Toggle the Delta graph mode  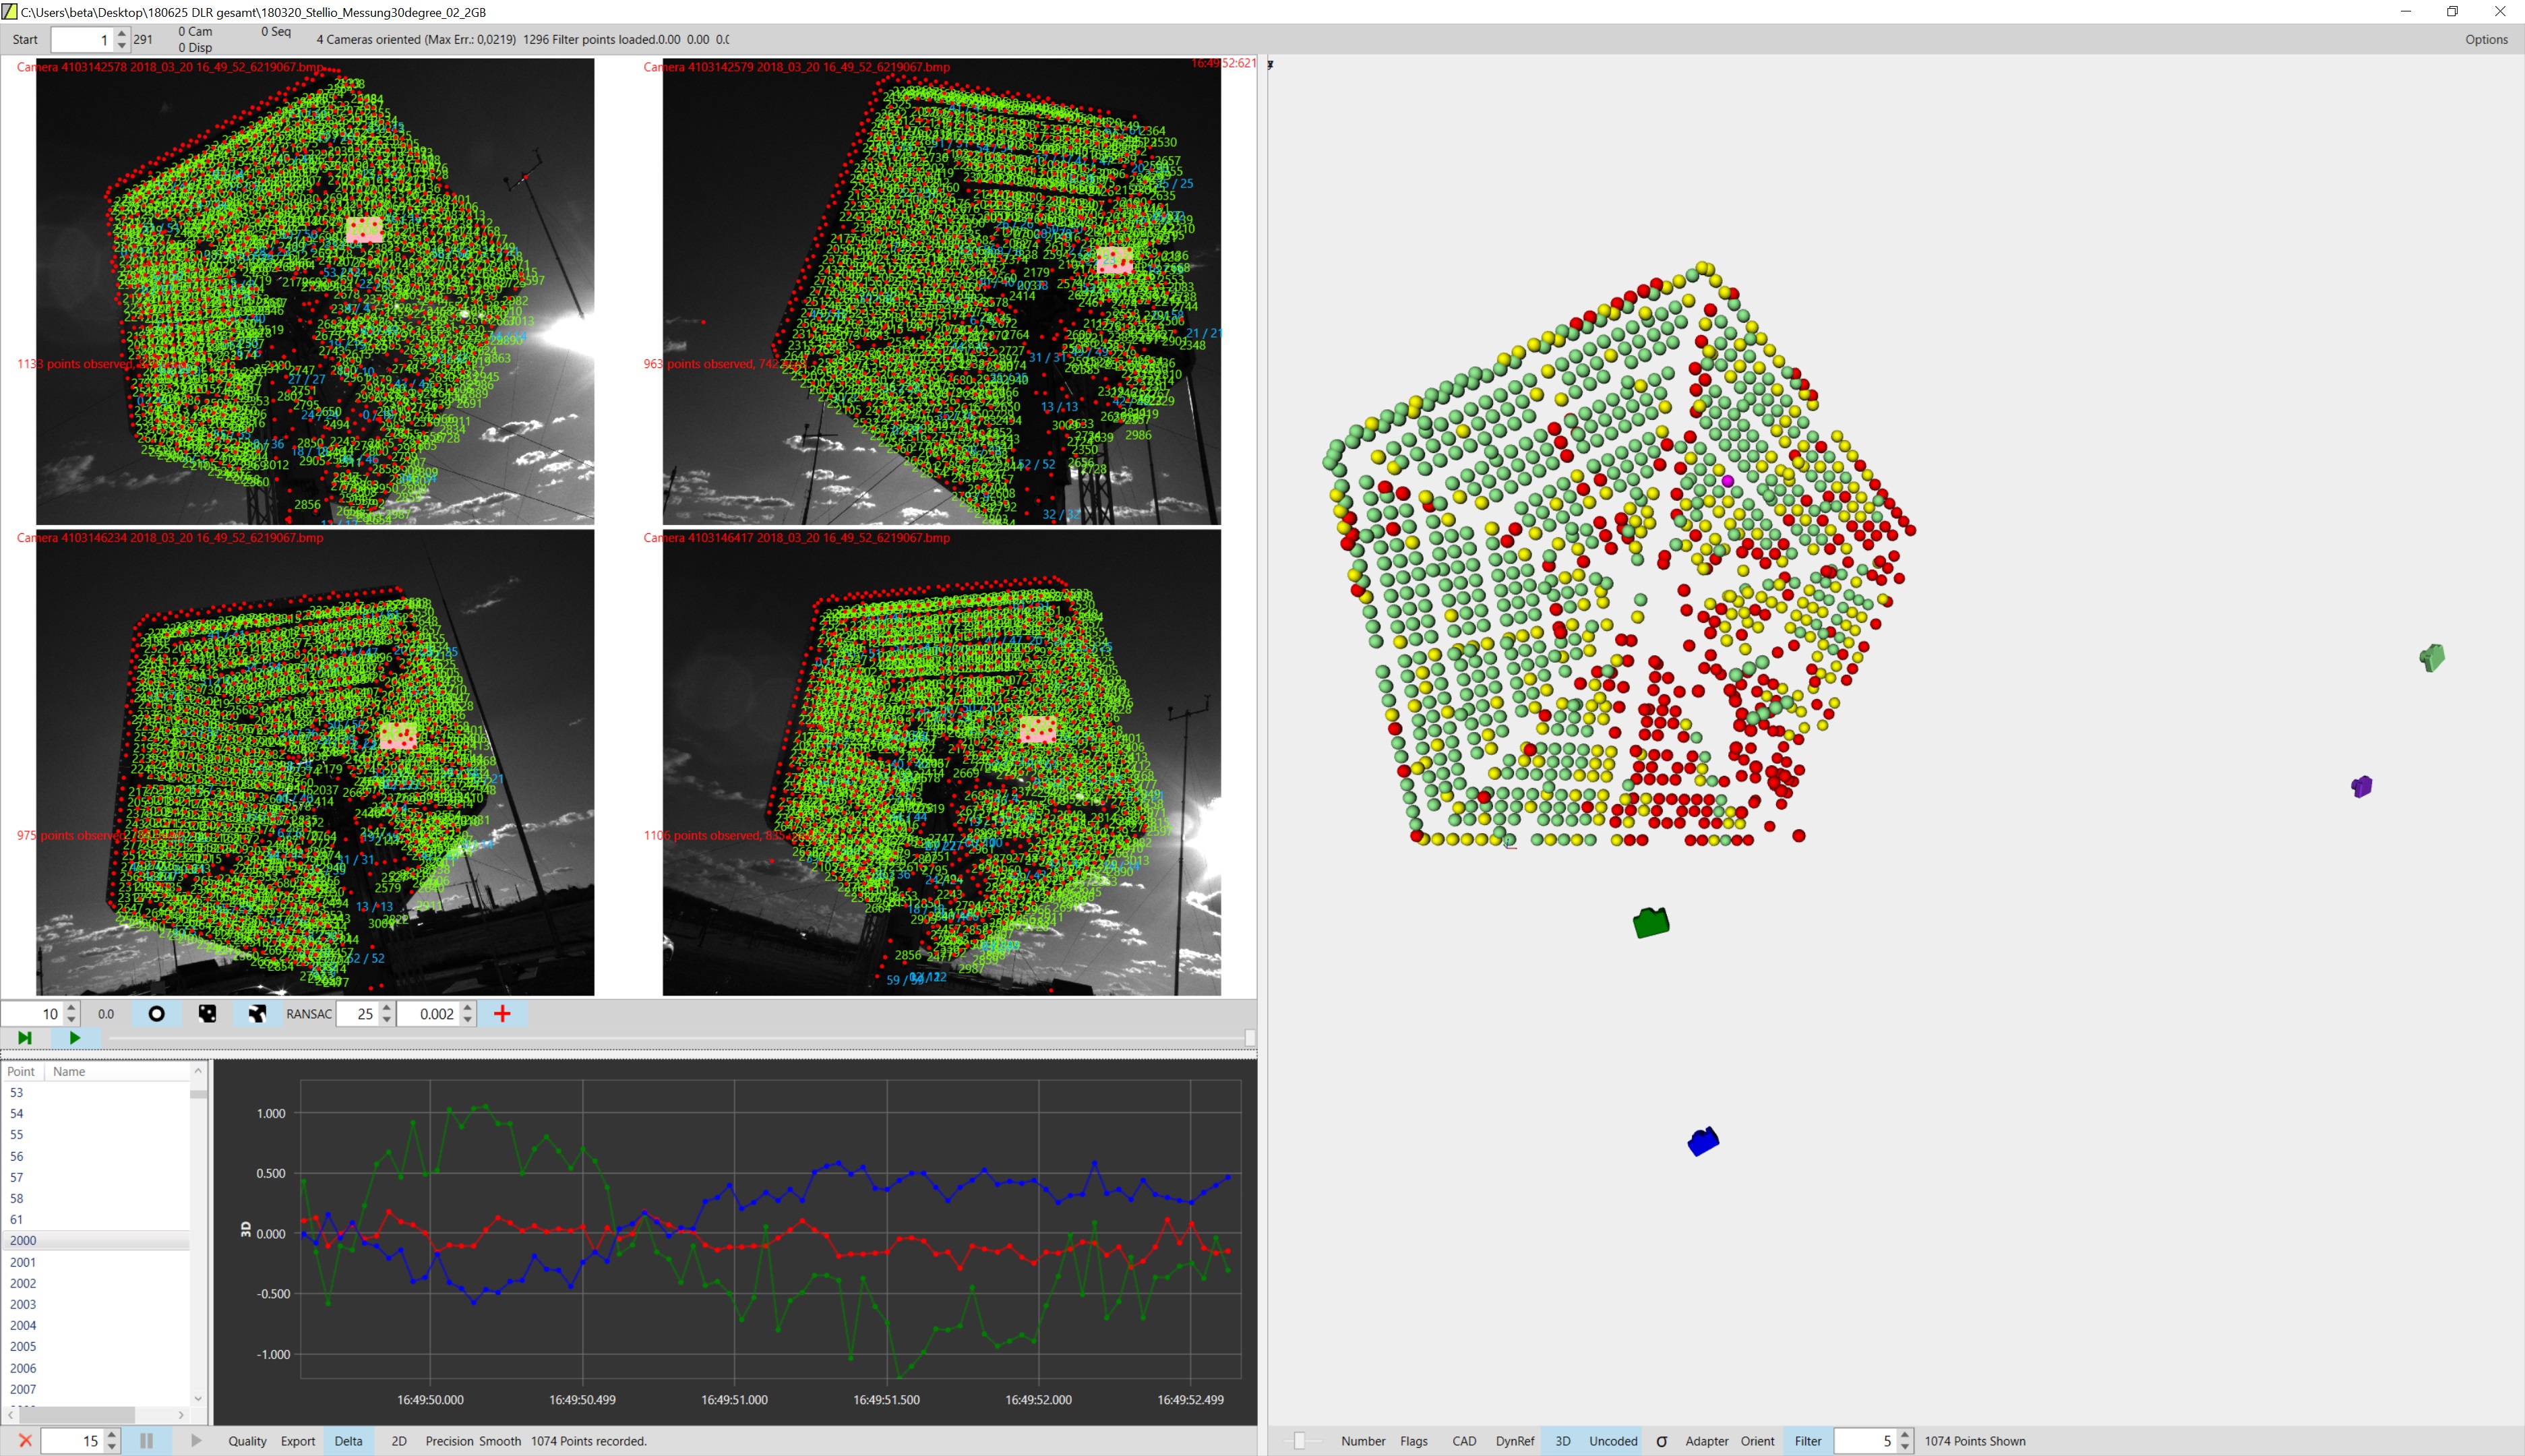(x=348, y=1441)
